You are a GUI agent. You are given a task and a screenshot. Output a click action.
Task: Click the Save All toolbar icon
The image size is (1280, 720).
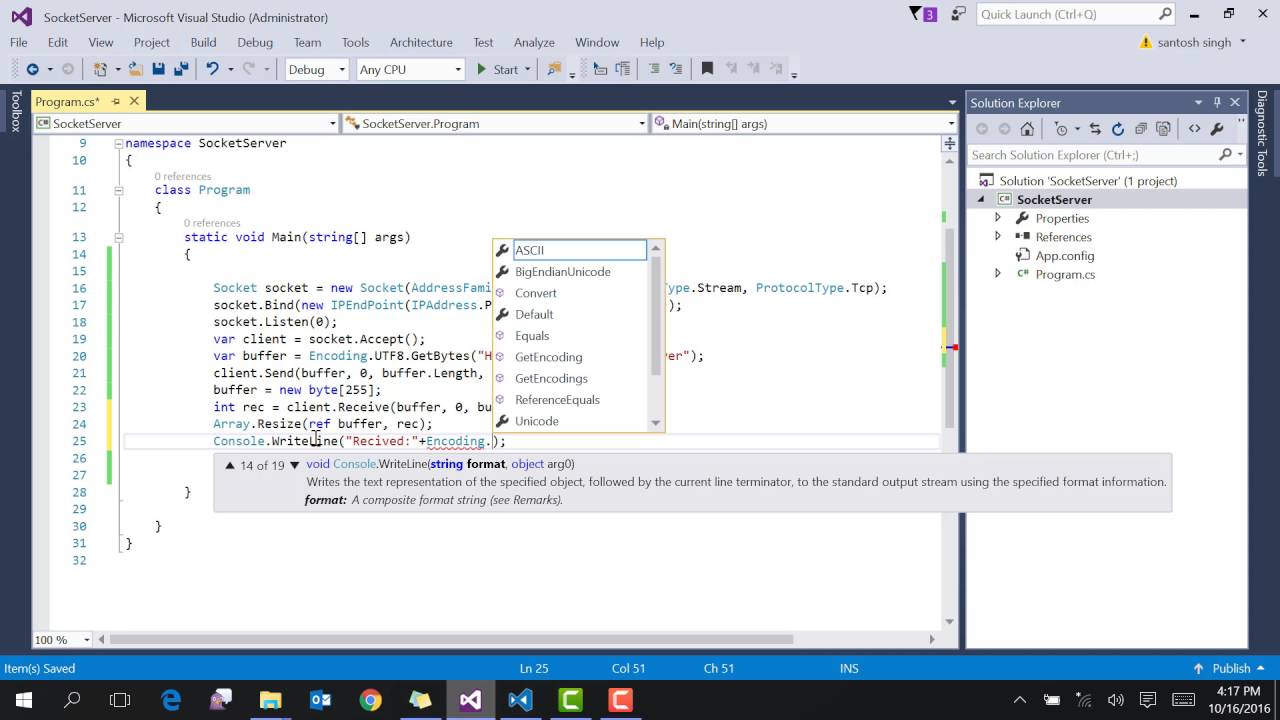181,69
